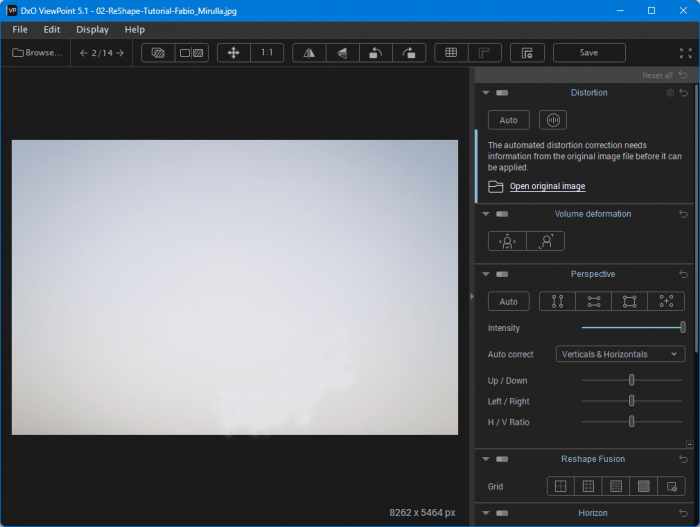Flip image horizontally
The image size is (700, 527).
click(x=309, y=53)
